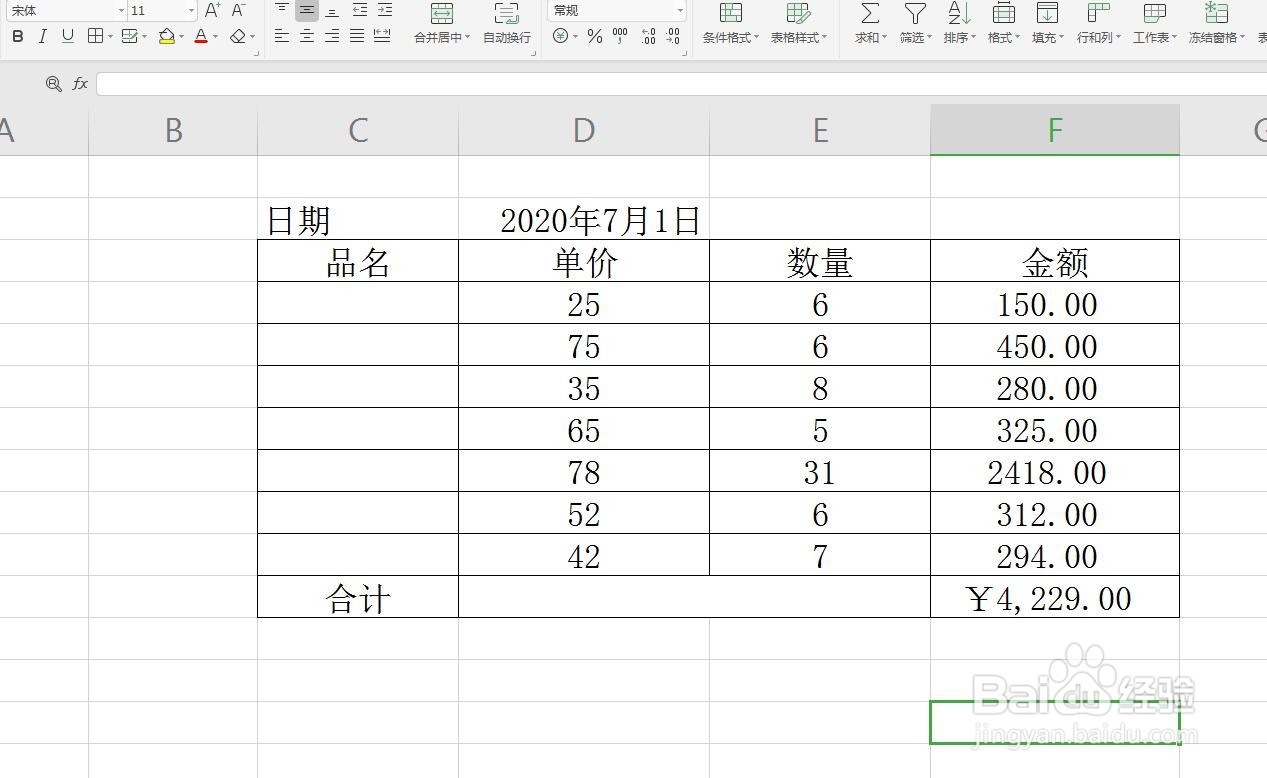Open the font size dropdown
This screenshot has width=1267, height=778.
pos(190,10)
